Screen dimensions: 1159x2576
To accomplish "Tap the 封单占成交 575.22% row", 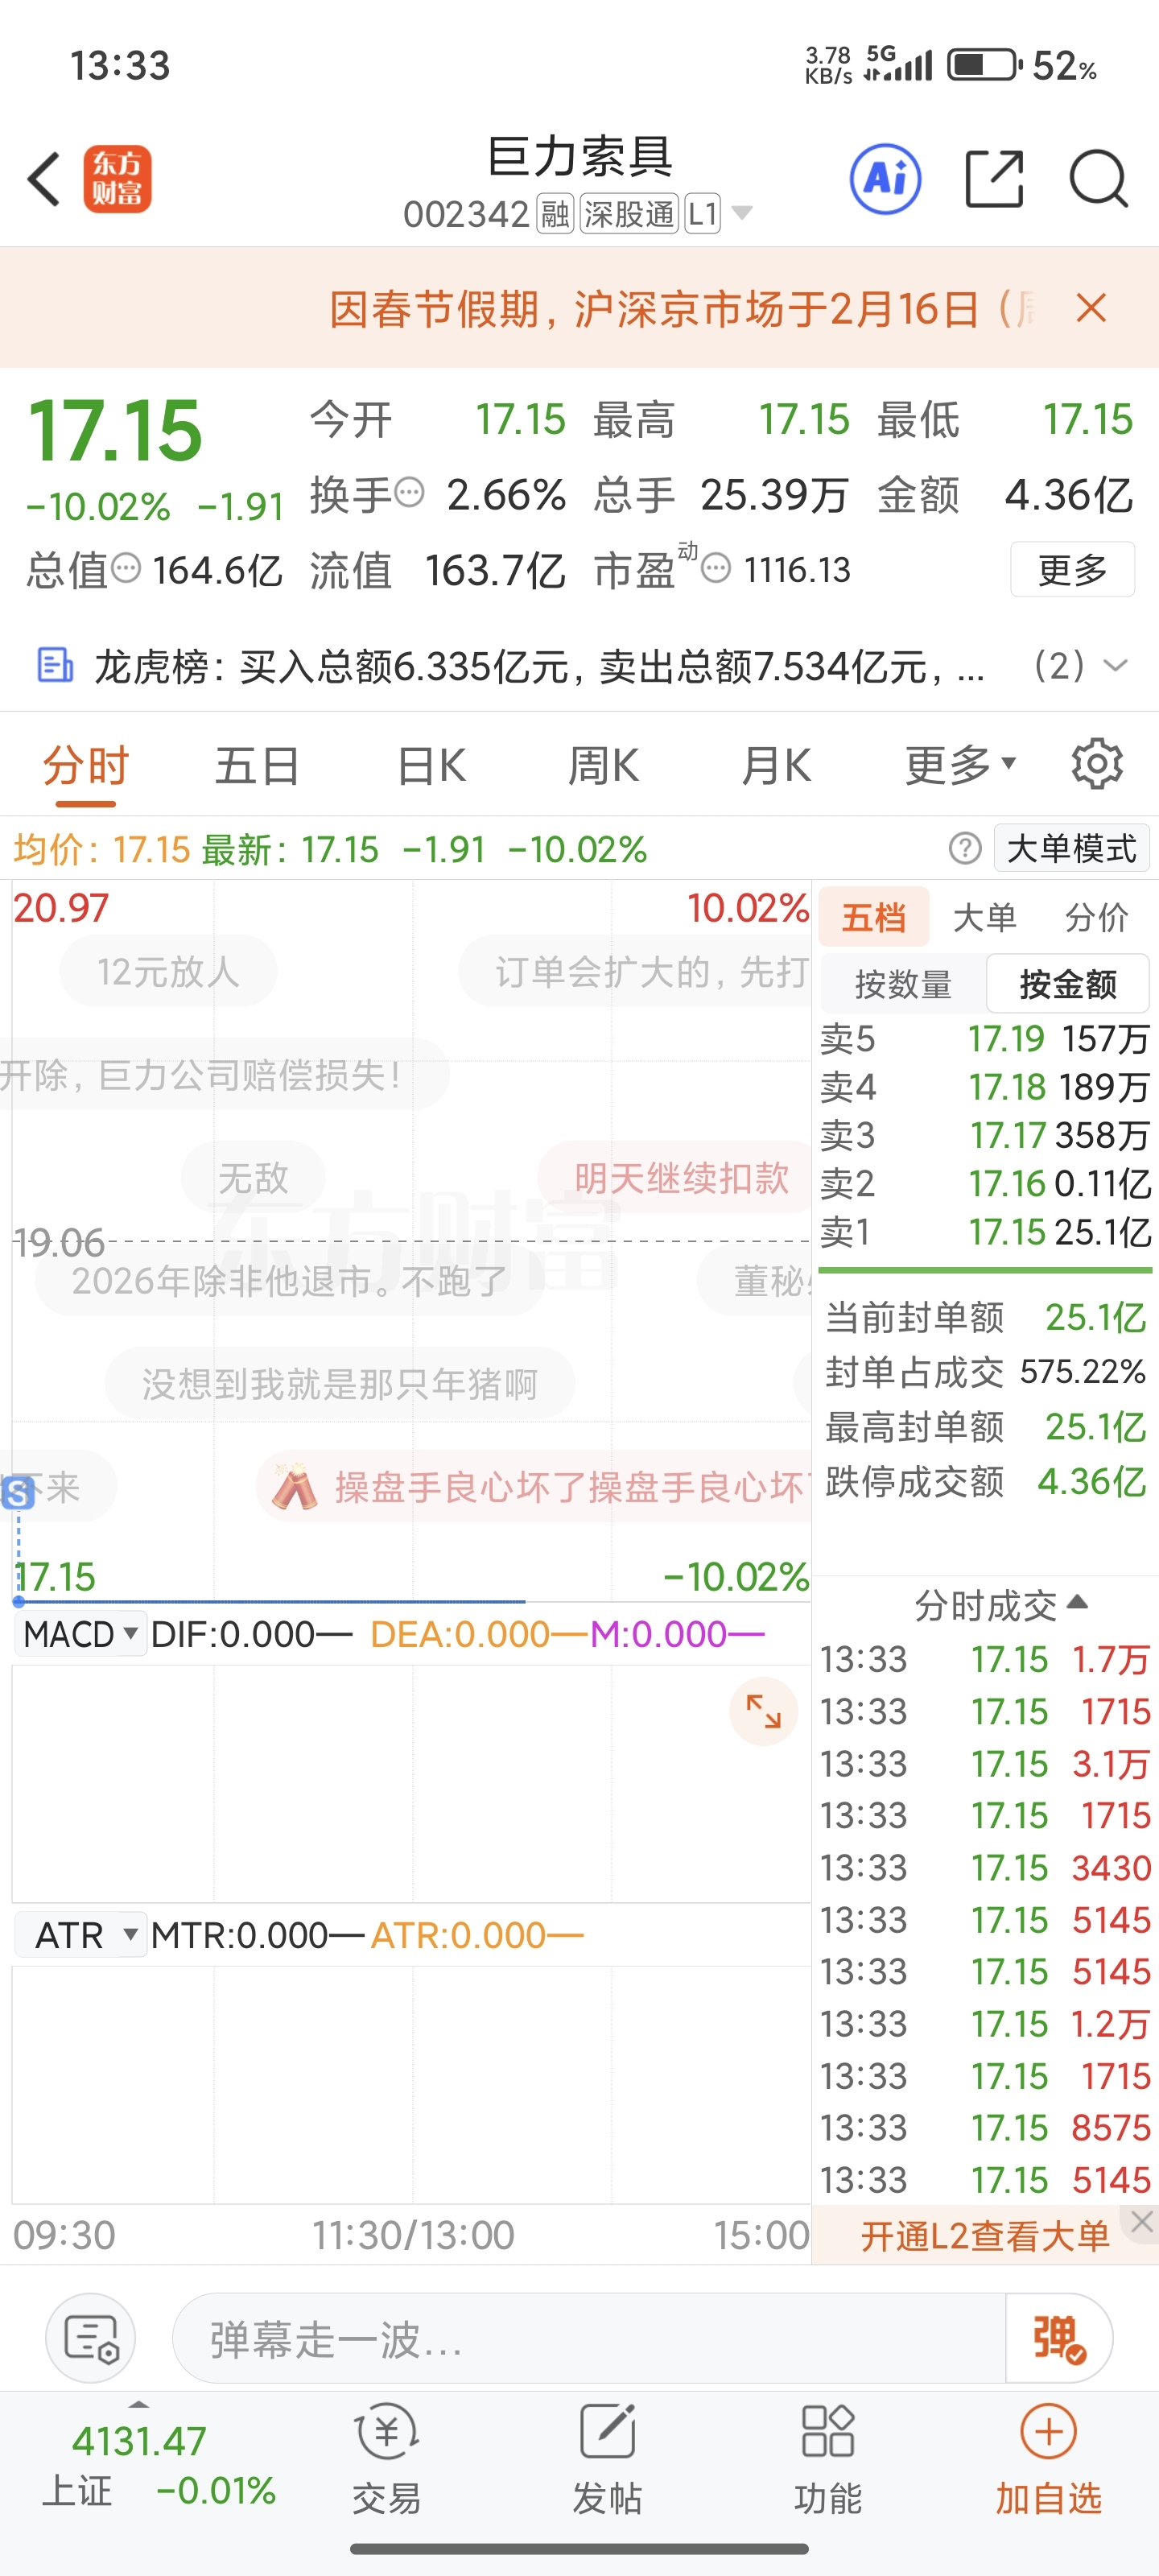I will point(985,1371).
